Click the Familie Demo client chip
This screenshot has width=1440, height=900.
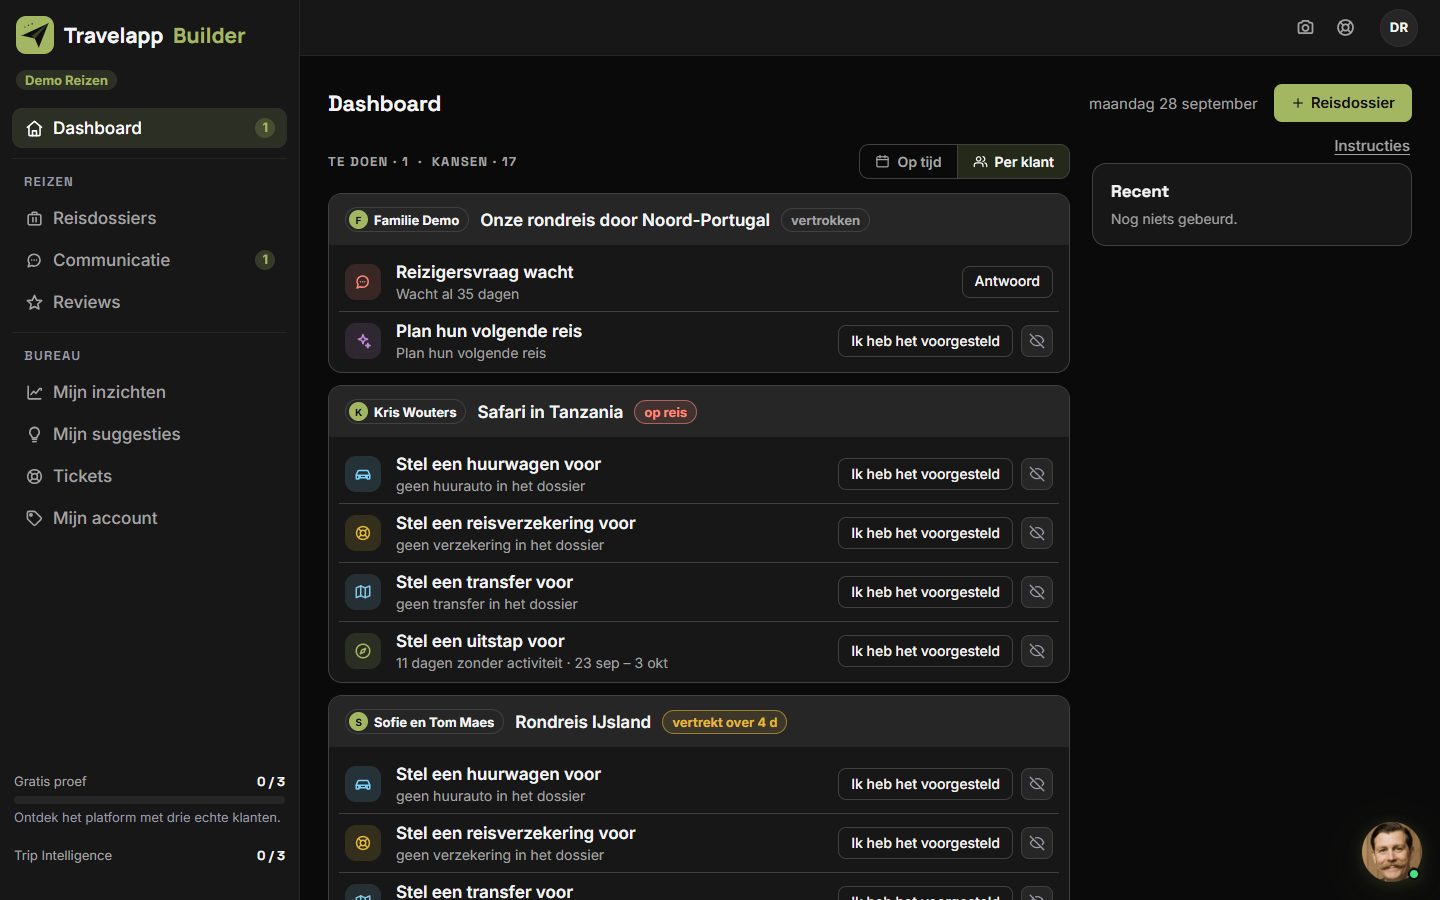tap(407, 220)
